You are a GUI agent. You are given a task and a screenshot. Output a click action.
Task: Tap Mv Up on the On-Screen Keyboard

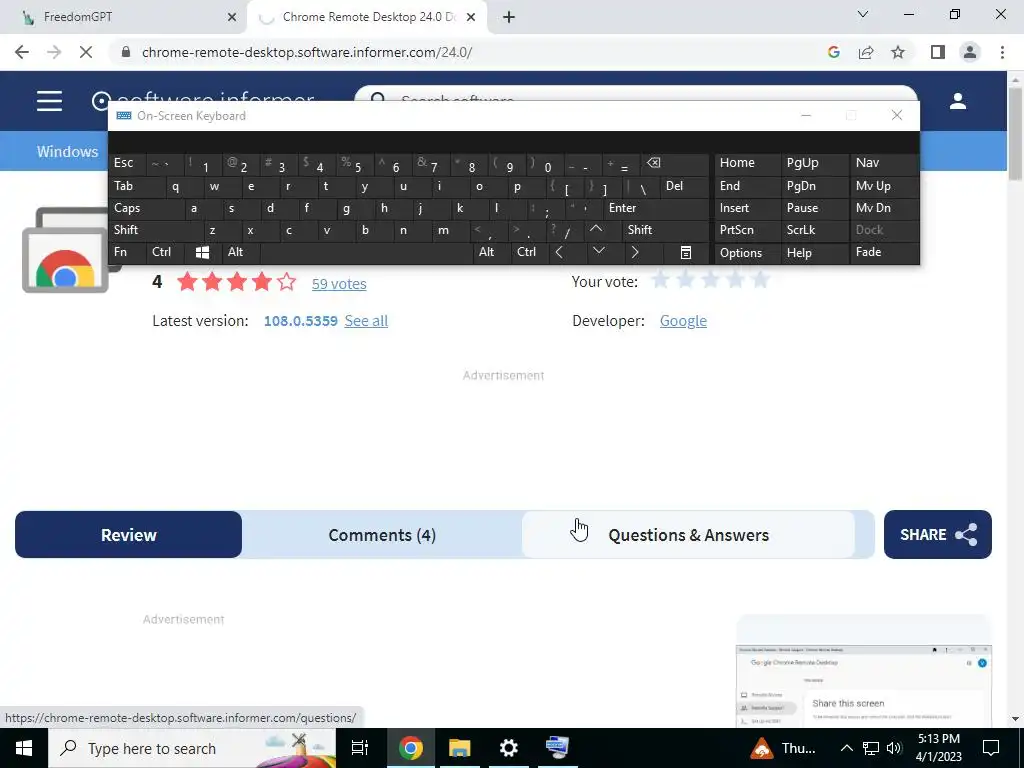tap(884, 186)
